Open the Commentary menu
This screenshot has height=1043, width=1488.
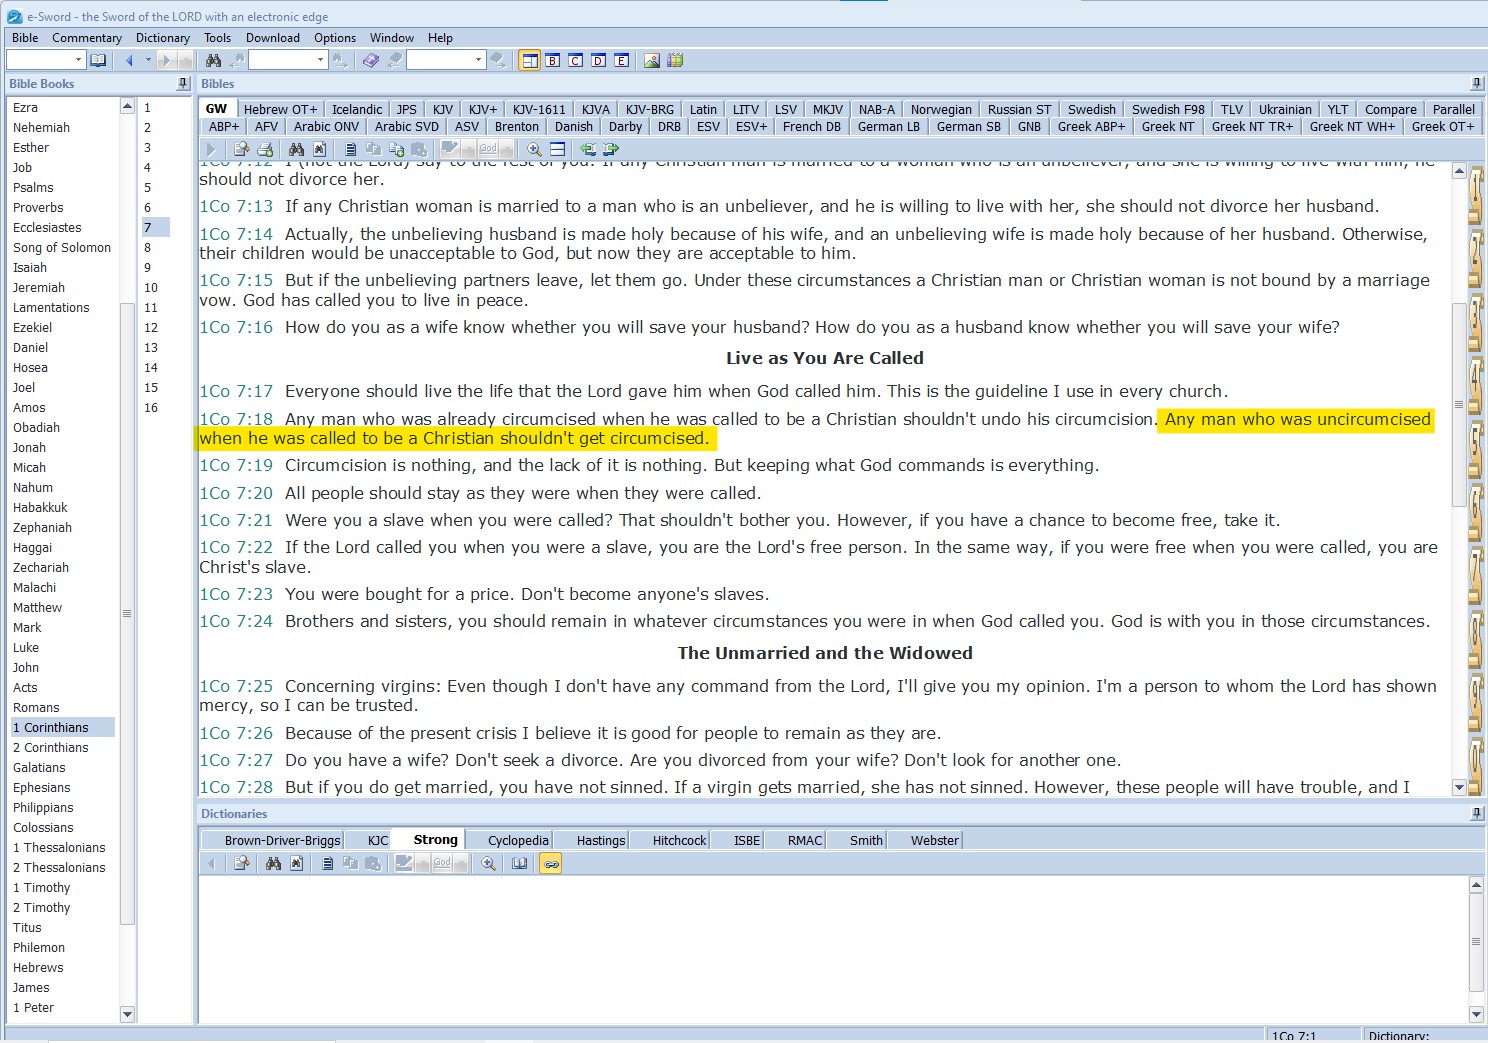[x=87, y=38]
